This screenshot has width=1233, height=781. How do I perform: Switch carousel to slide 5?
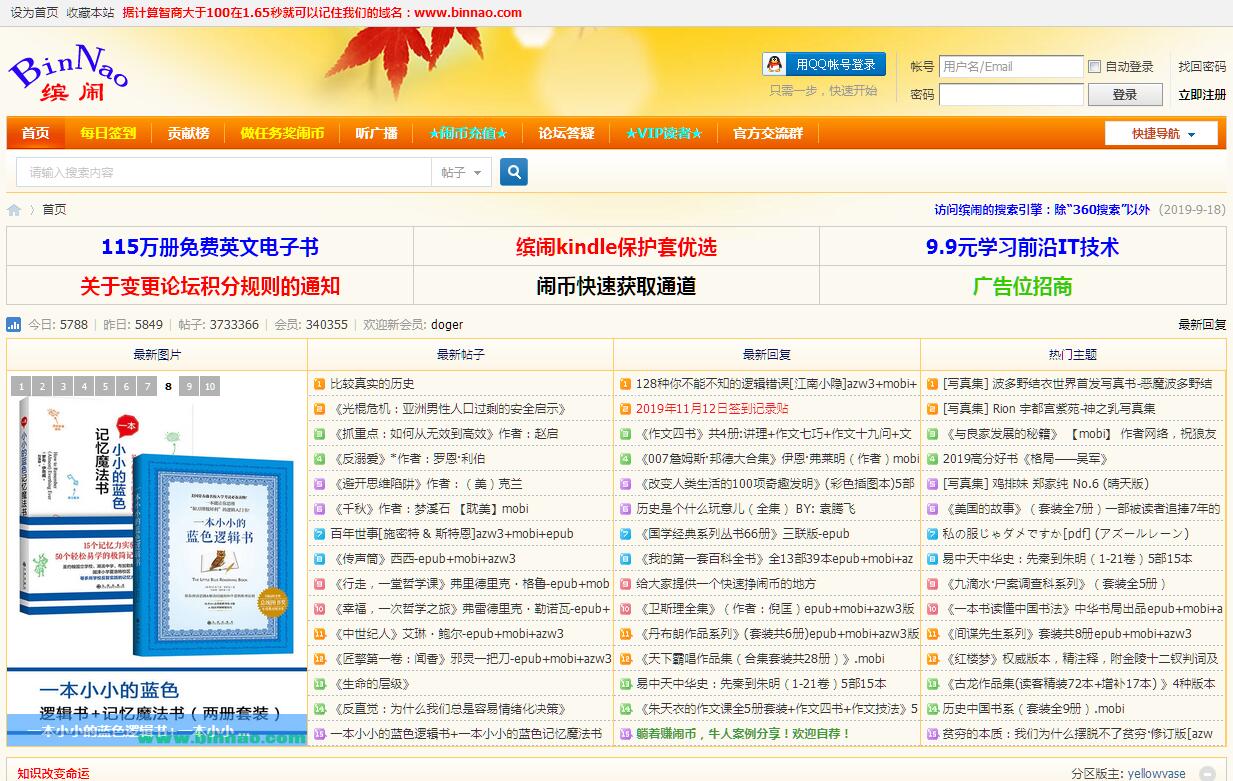tap(105, 387)
